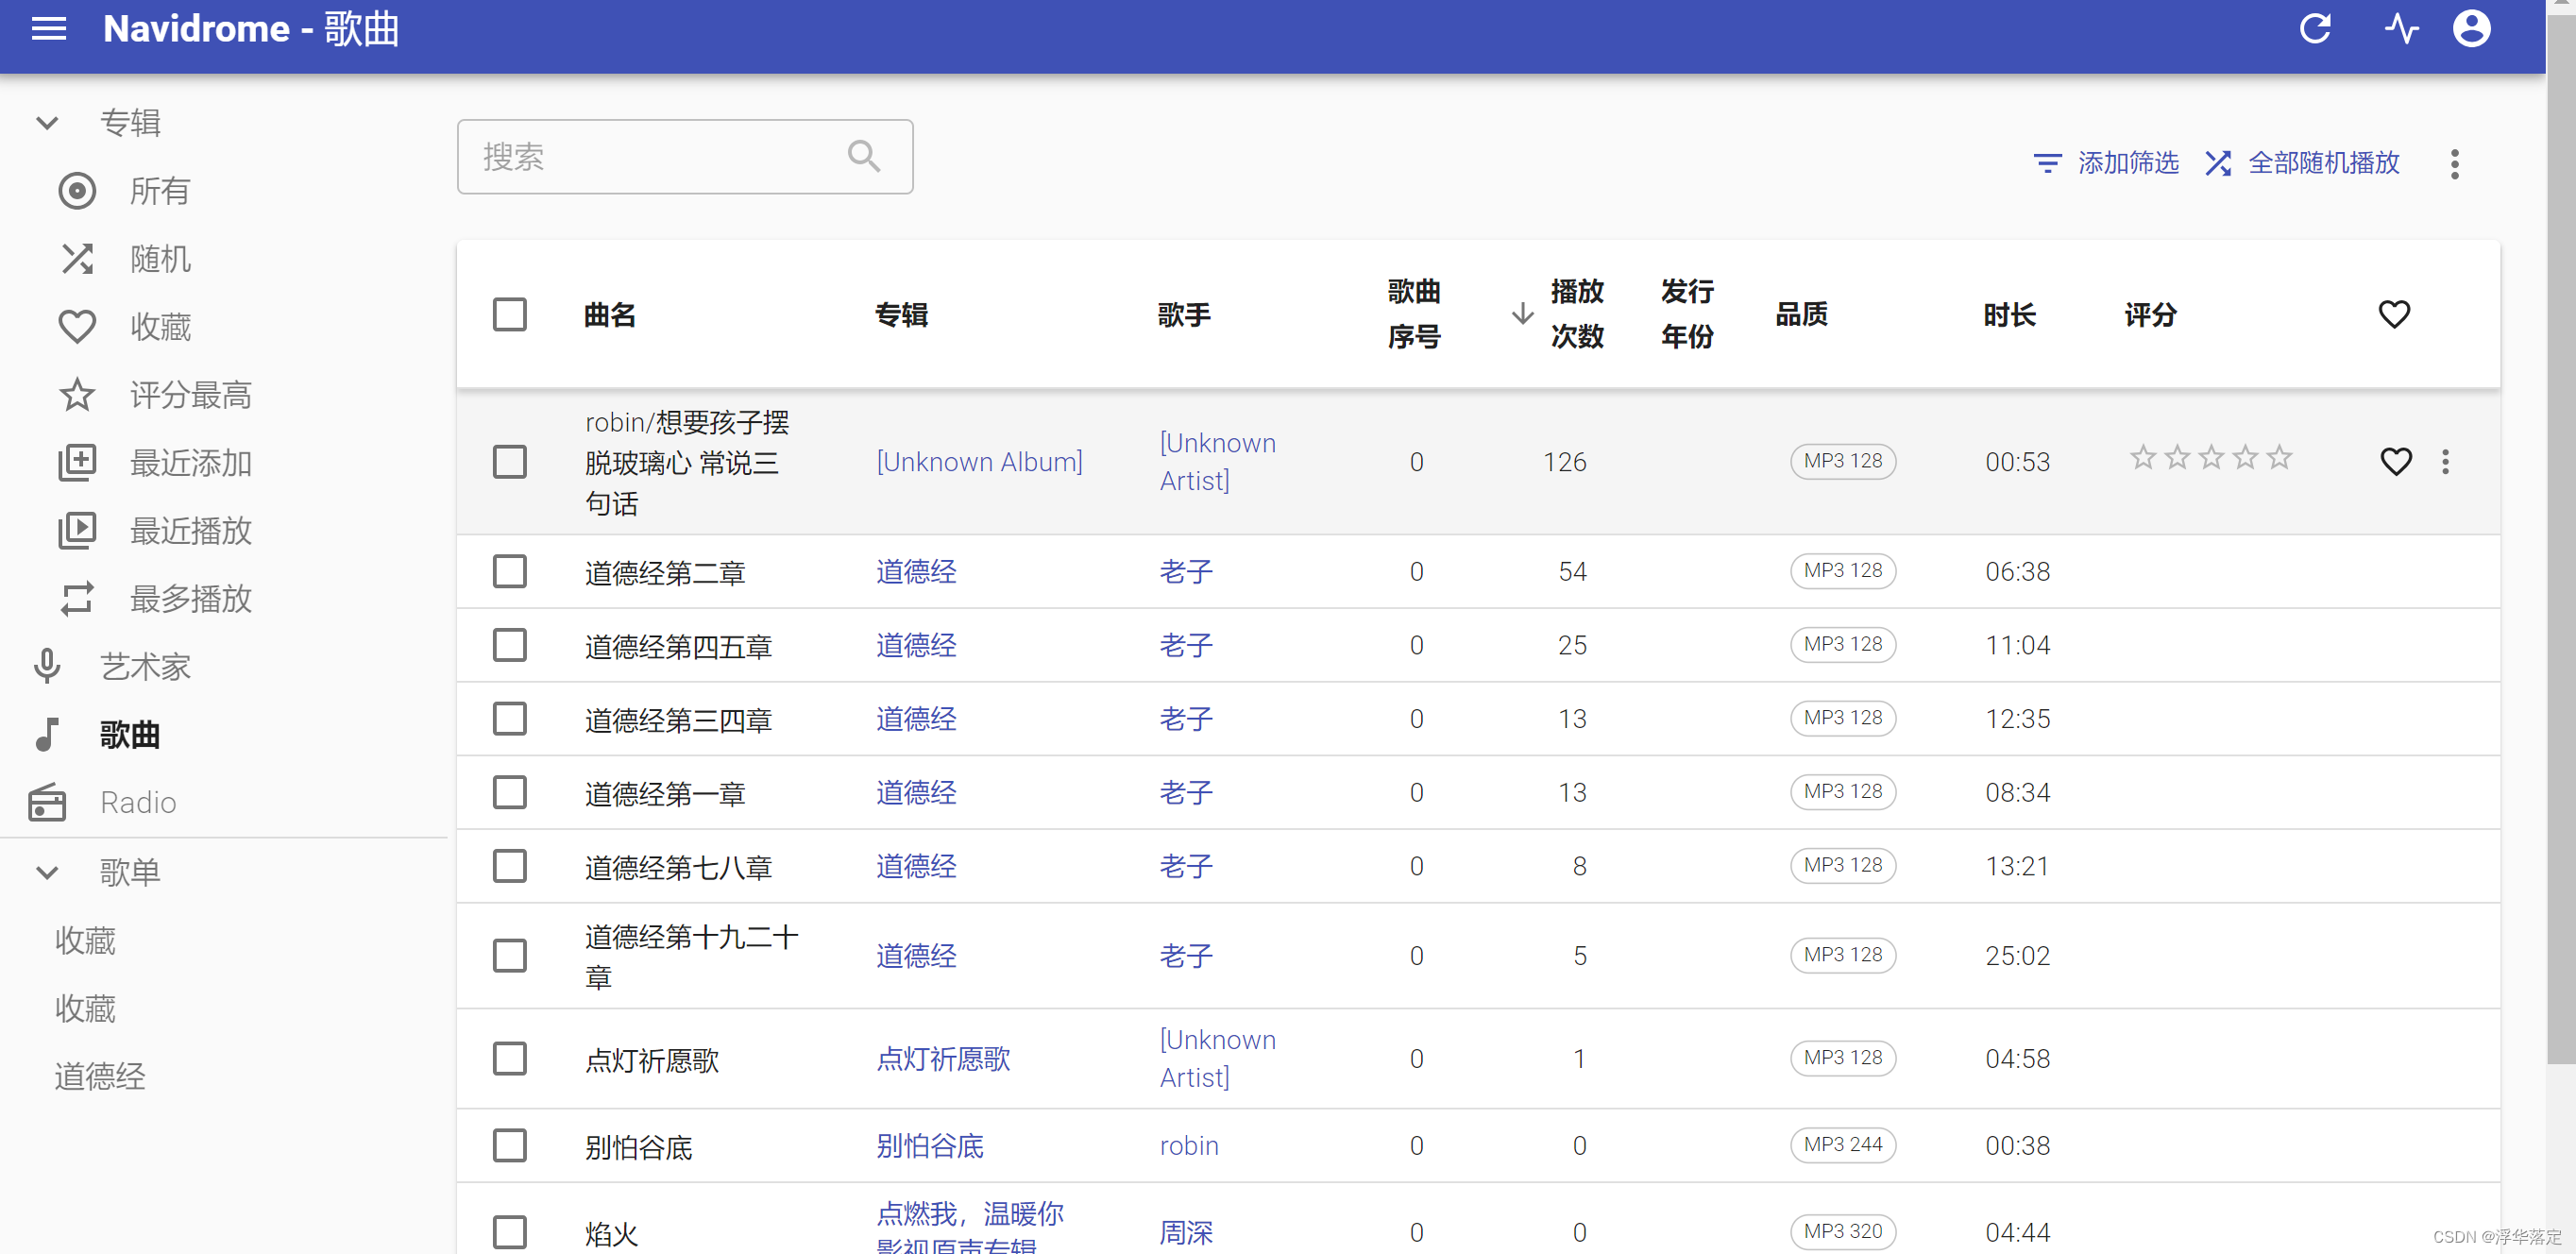
Task: Check the box for 道德经第七八章
Action: tap(509, 866)
